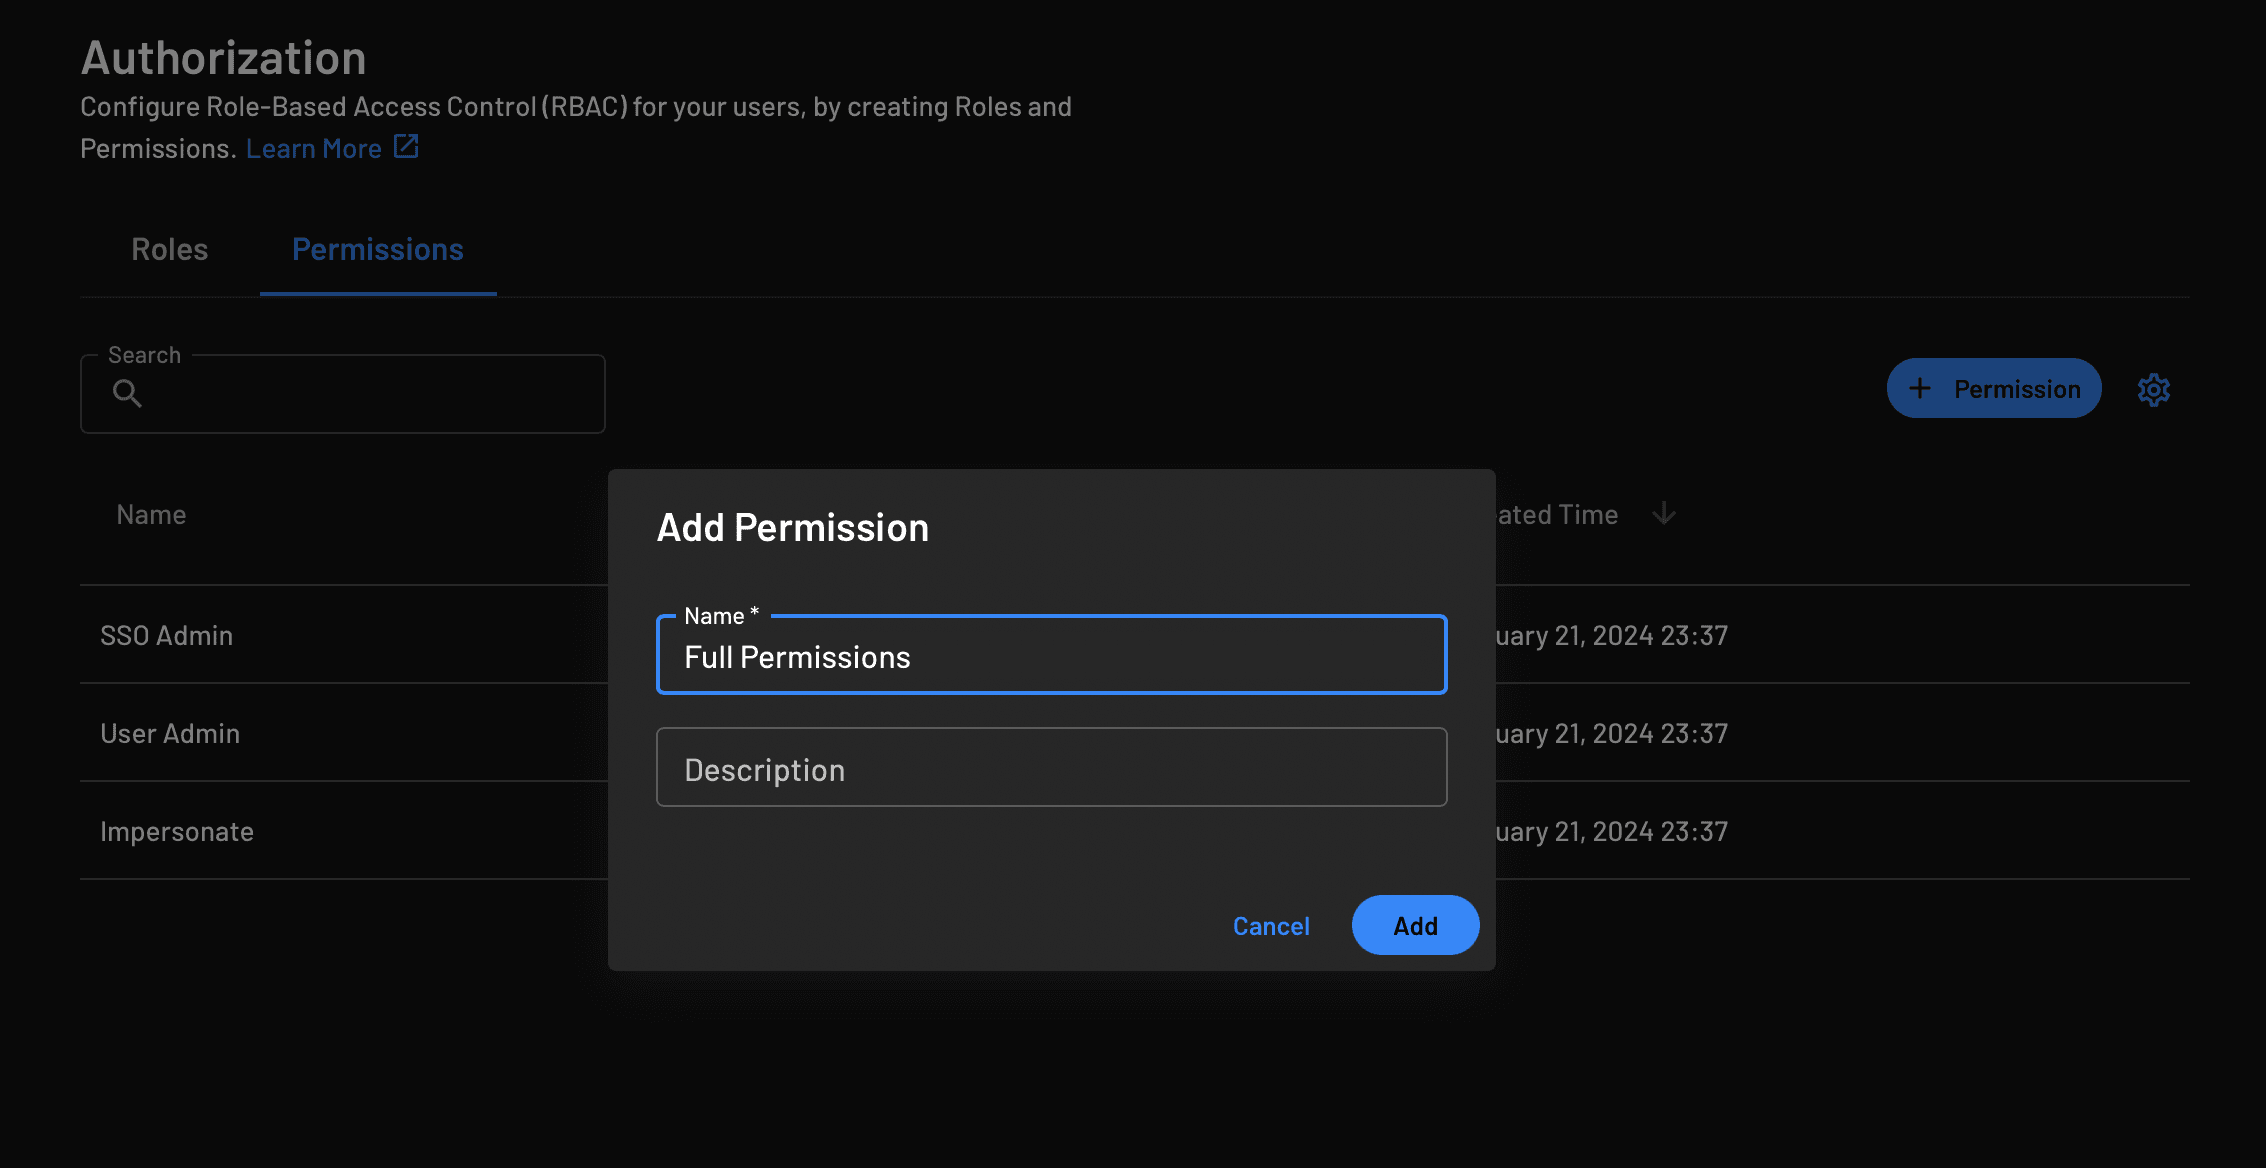Sort by the Created Time column header
This screenshot has height=1168, width=2266.
[x=1557, y=515]
